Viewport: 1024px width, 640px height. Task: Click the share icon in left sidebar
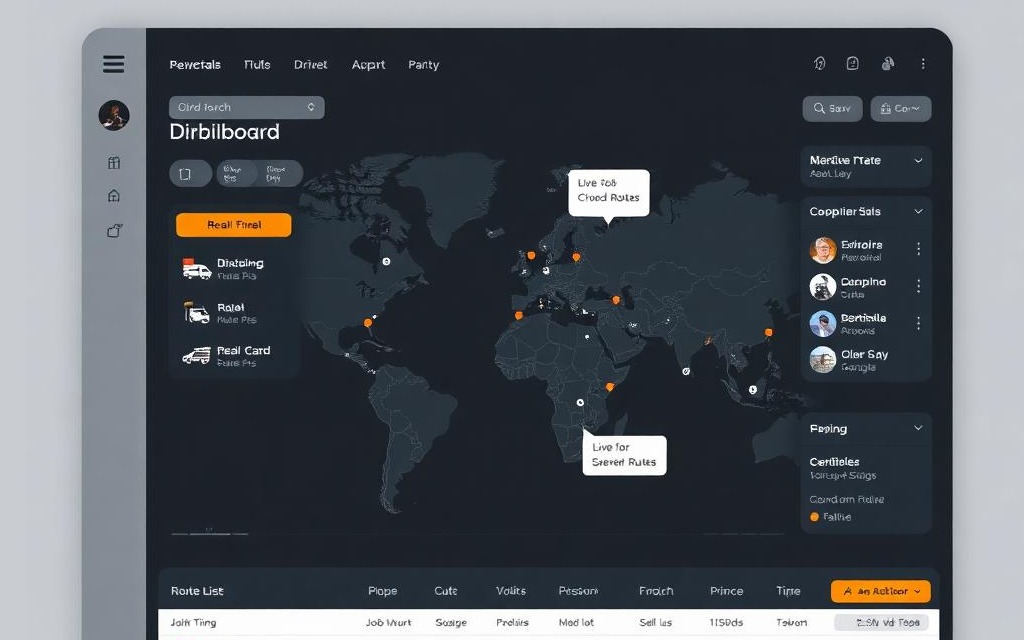[x=114, y=231]
